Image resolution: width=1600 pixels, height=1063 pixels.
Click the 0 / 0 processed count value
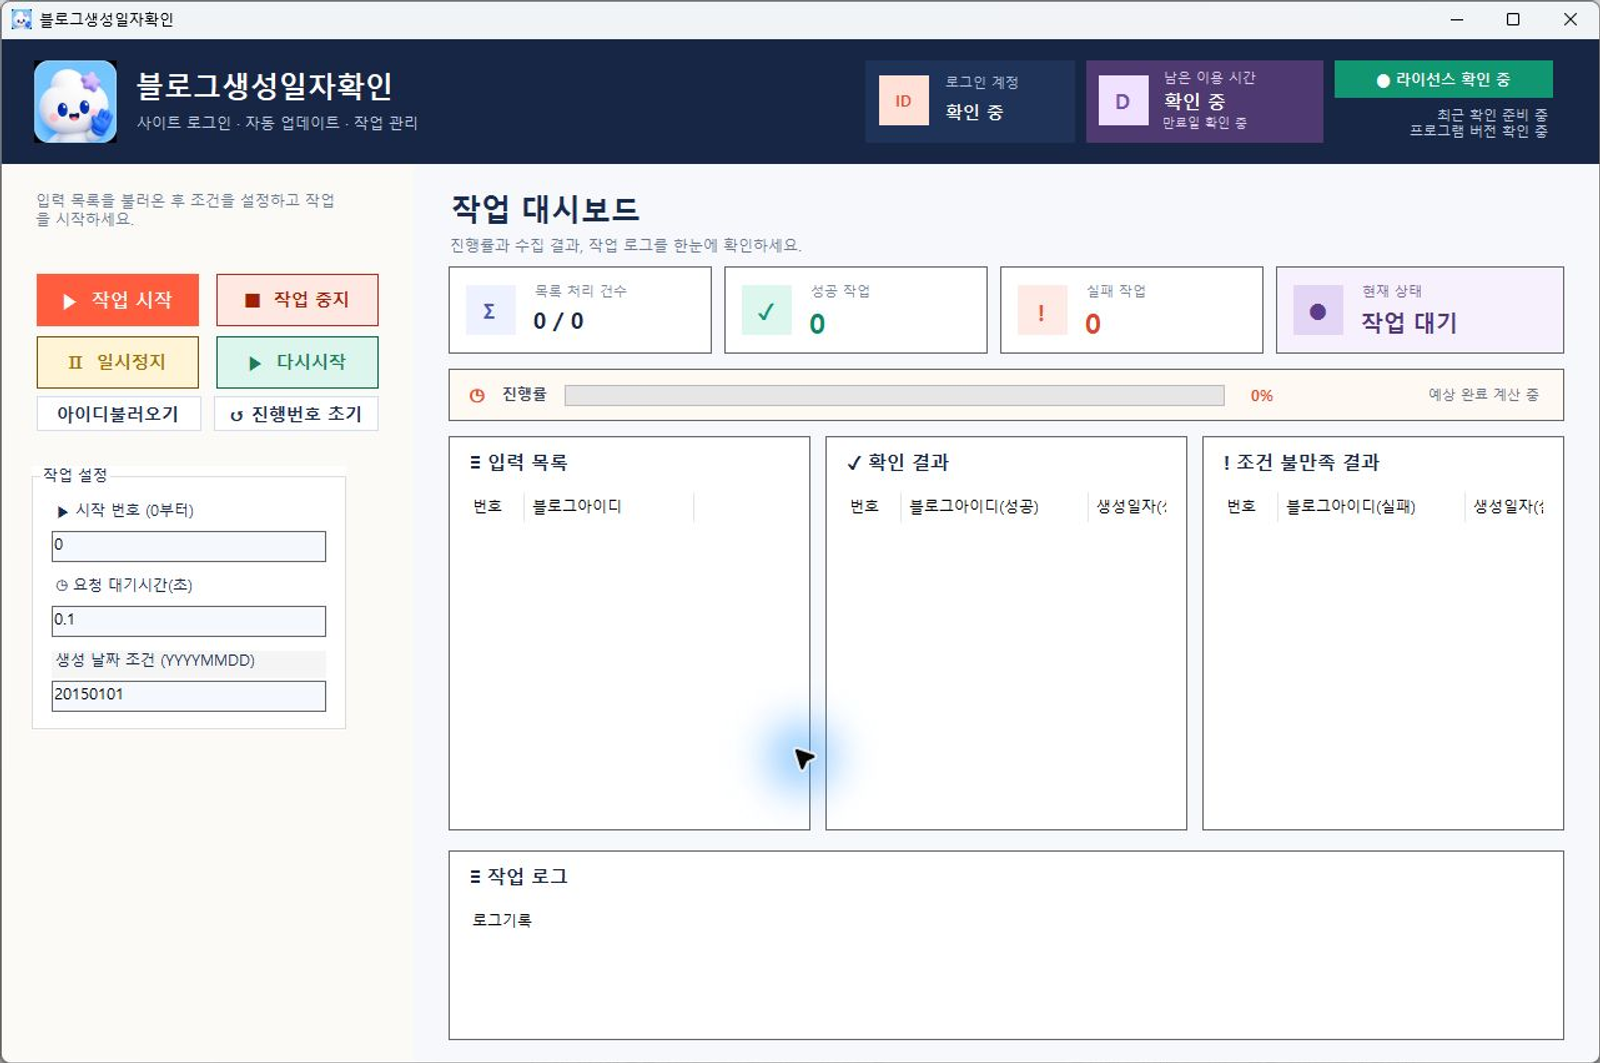click(558, 321)
